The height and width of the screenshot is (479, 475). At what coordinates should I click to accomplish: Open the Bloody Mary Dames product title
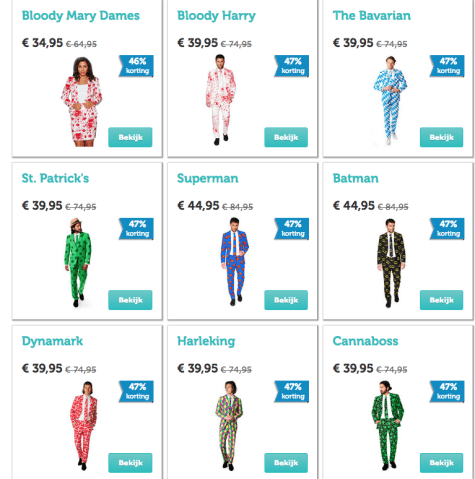[x=81, y=16]
